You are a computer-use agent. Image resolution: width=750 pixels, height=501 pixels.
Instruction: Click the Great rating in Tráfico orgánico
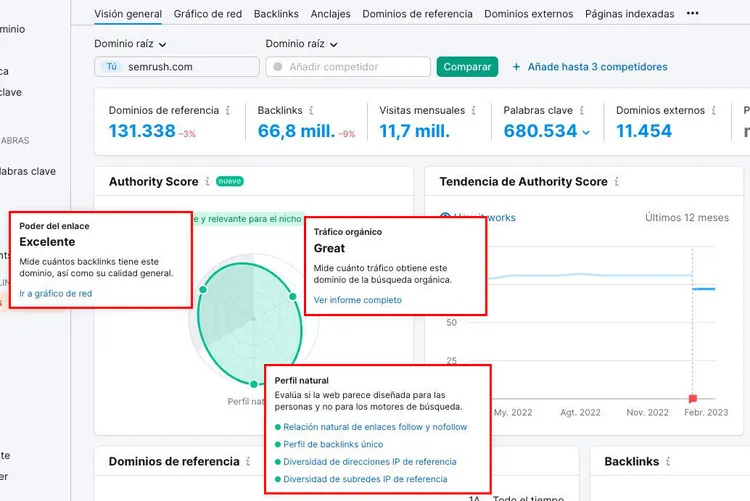329,248
